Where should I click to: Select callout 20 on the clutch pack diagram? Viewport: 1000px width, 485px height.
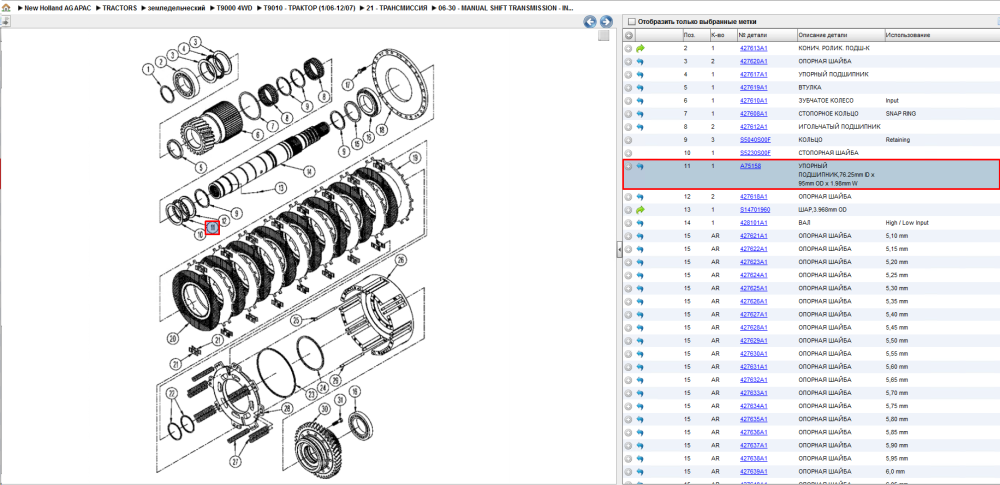(173, 338)
